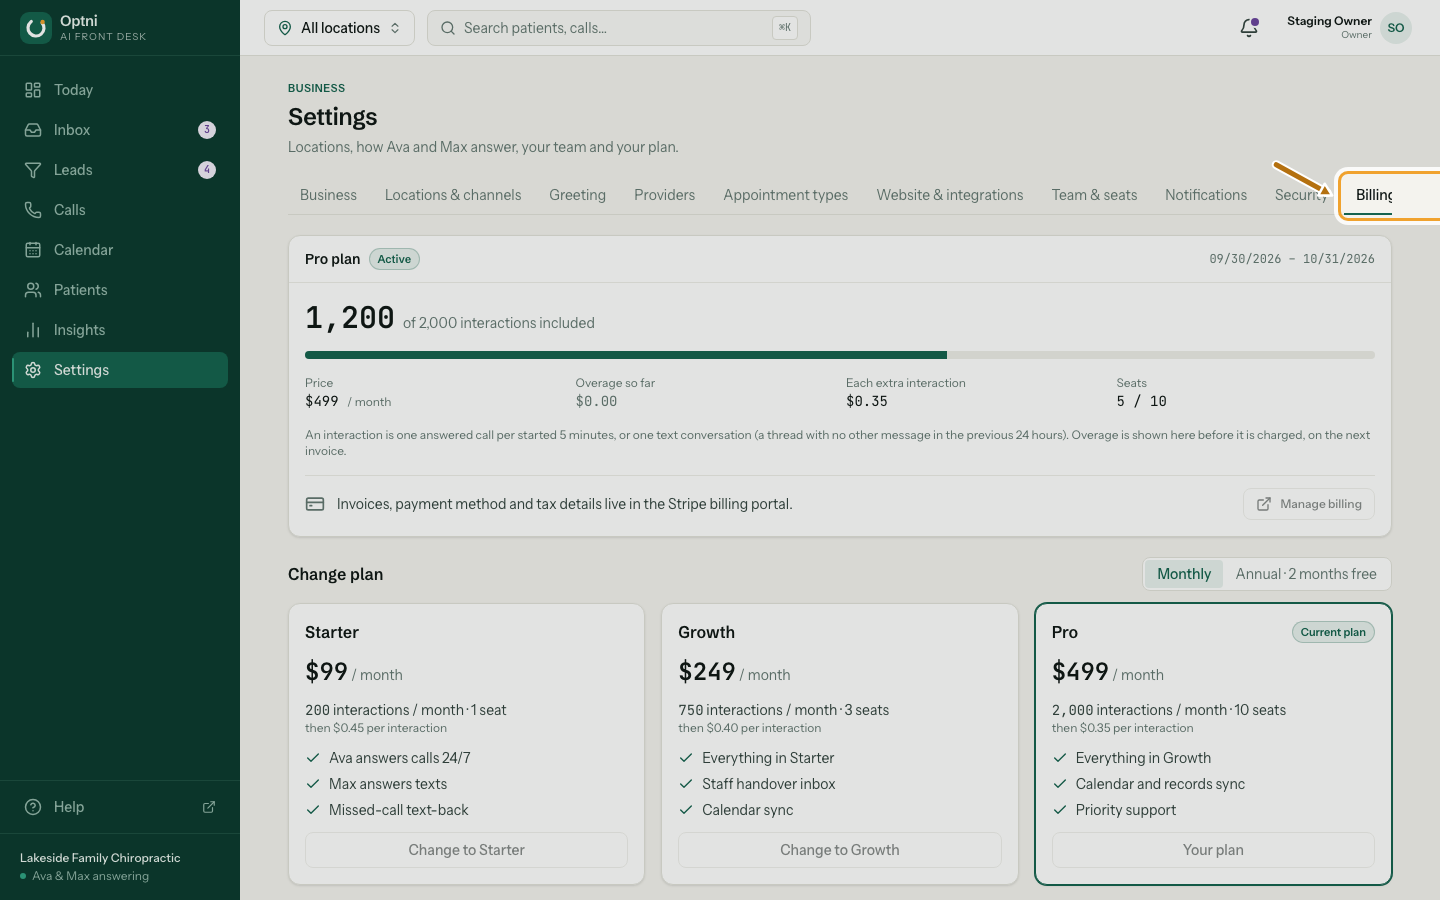Go to Calls via the phone icon
Viewport: 1440px width, 900px height.
coord(33,210)
